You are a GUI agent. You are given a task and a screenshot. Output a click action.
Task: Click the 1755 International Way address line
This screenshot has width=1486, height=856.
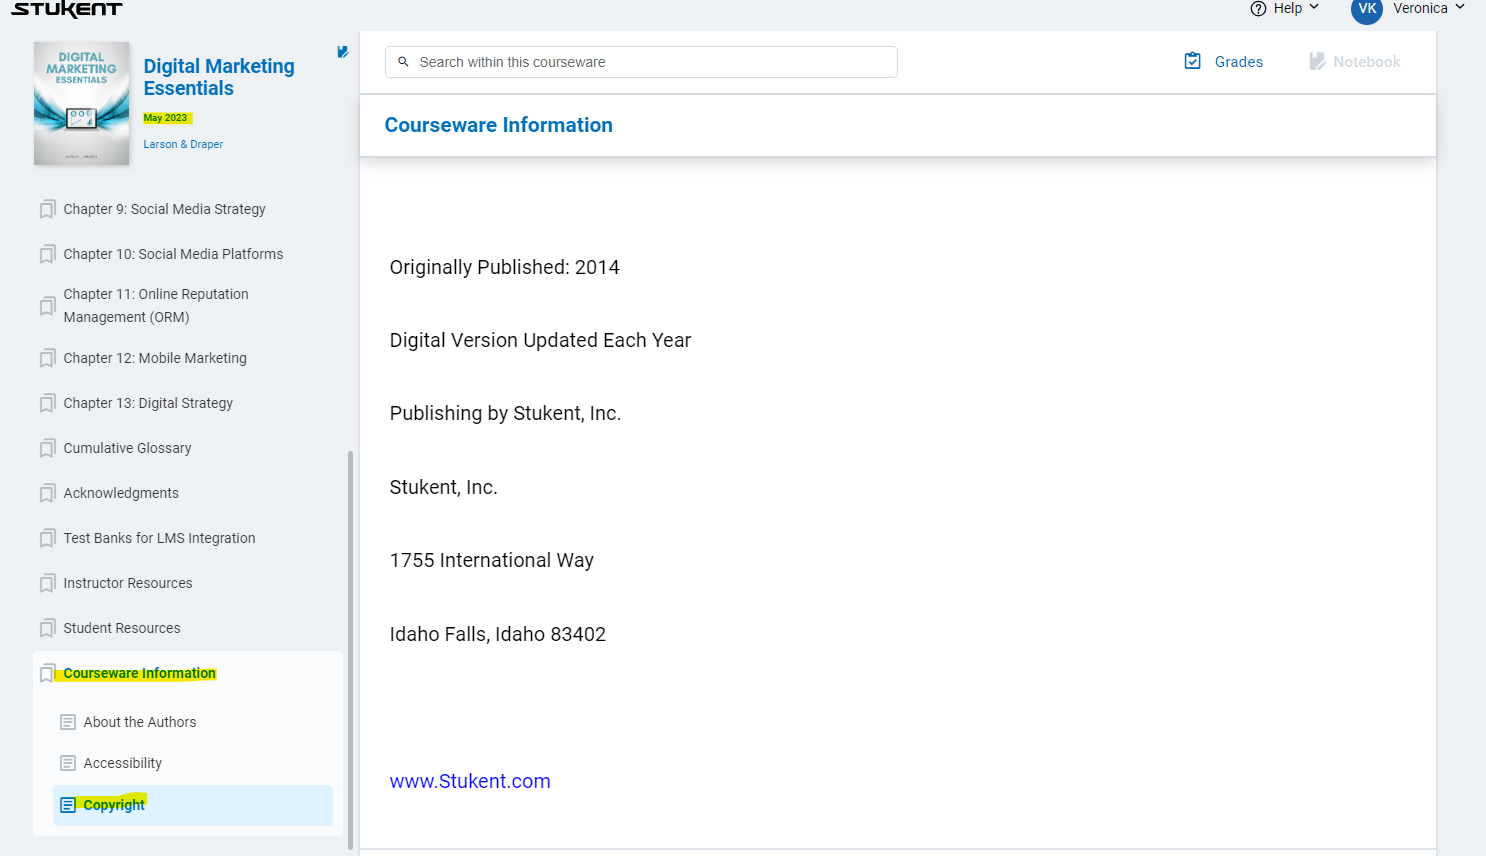click(x=492, y=560)
